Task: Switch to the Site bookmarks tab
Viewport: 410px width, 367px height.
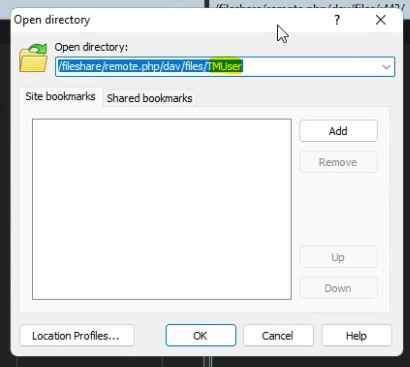Action: pyautogui.click(x=60, y=97)
